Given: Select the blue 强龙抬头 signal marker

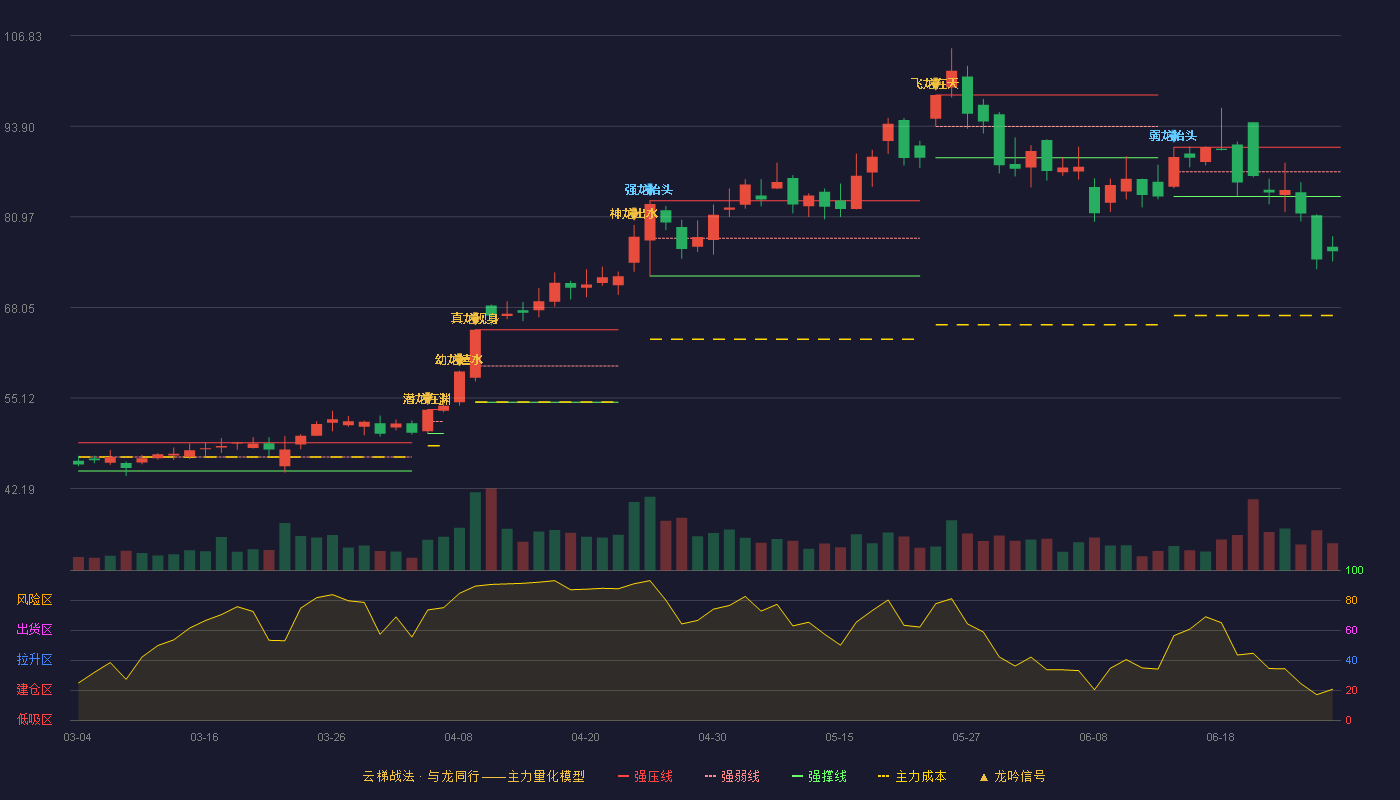Looking at the screenshot, I should pyautogui.click(x=649, y=189).
